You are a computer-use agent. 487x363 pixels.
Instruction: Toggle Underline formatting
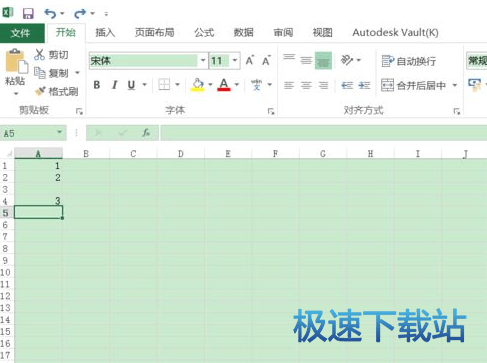pos(131,85)
